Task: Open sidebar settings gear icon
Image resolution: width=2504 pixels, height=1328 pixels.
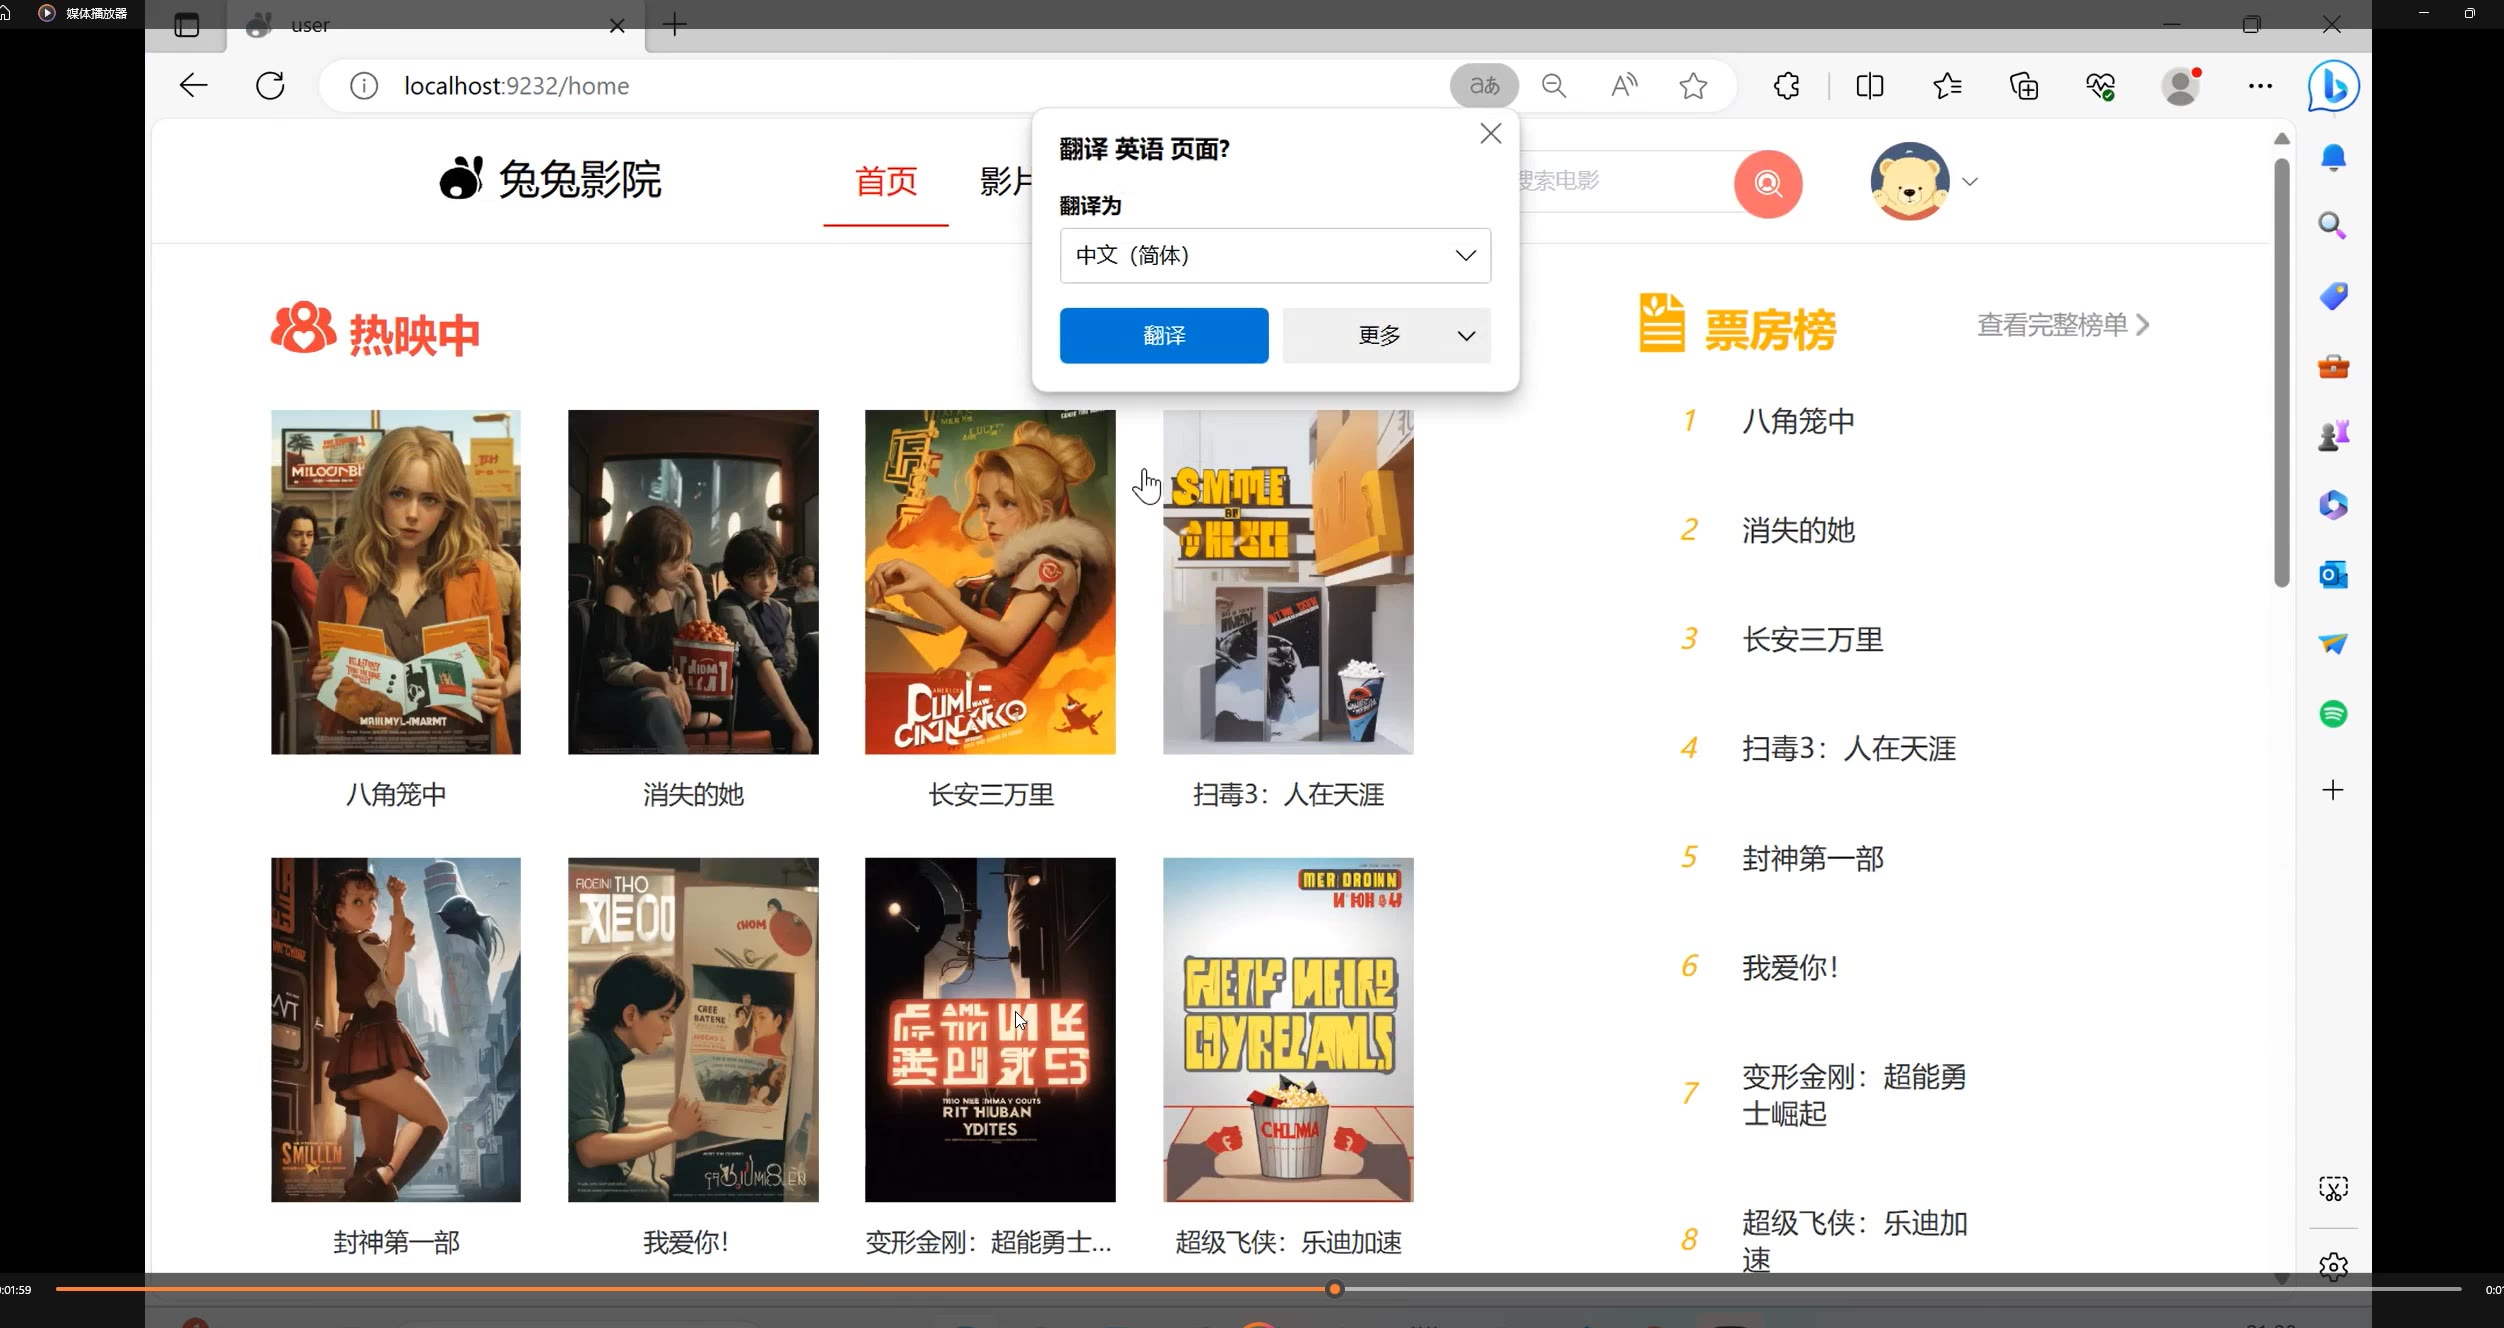Action: point(2333,1267)
